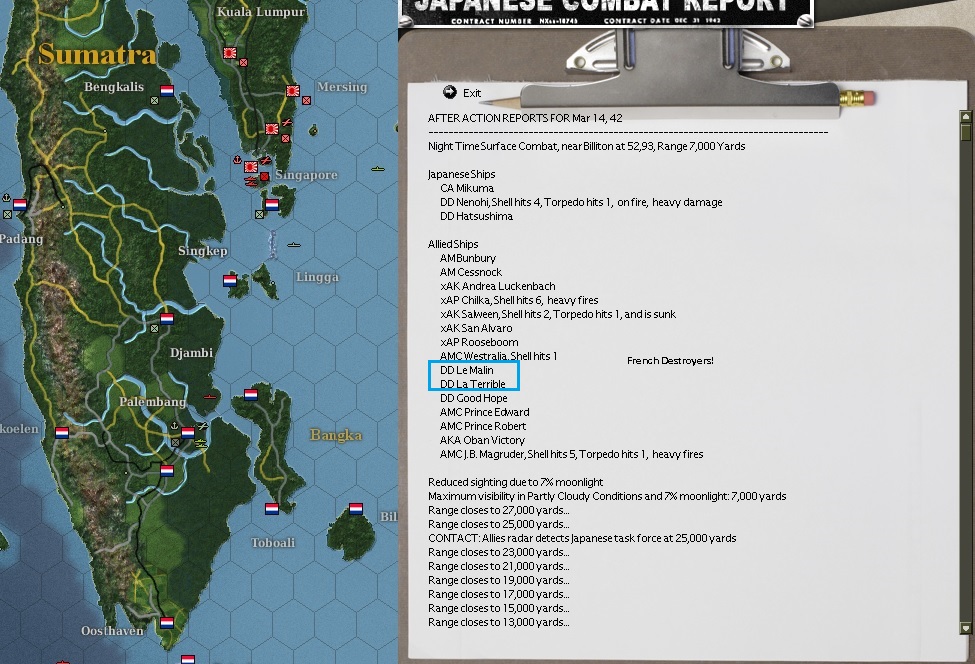Click the Dutch flag at Bengkalis

(167, 91)
